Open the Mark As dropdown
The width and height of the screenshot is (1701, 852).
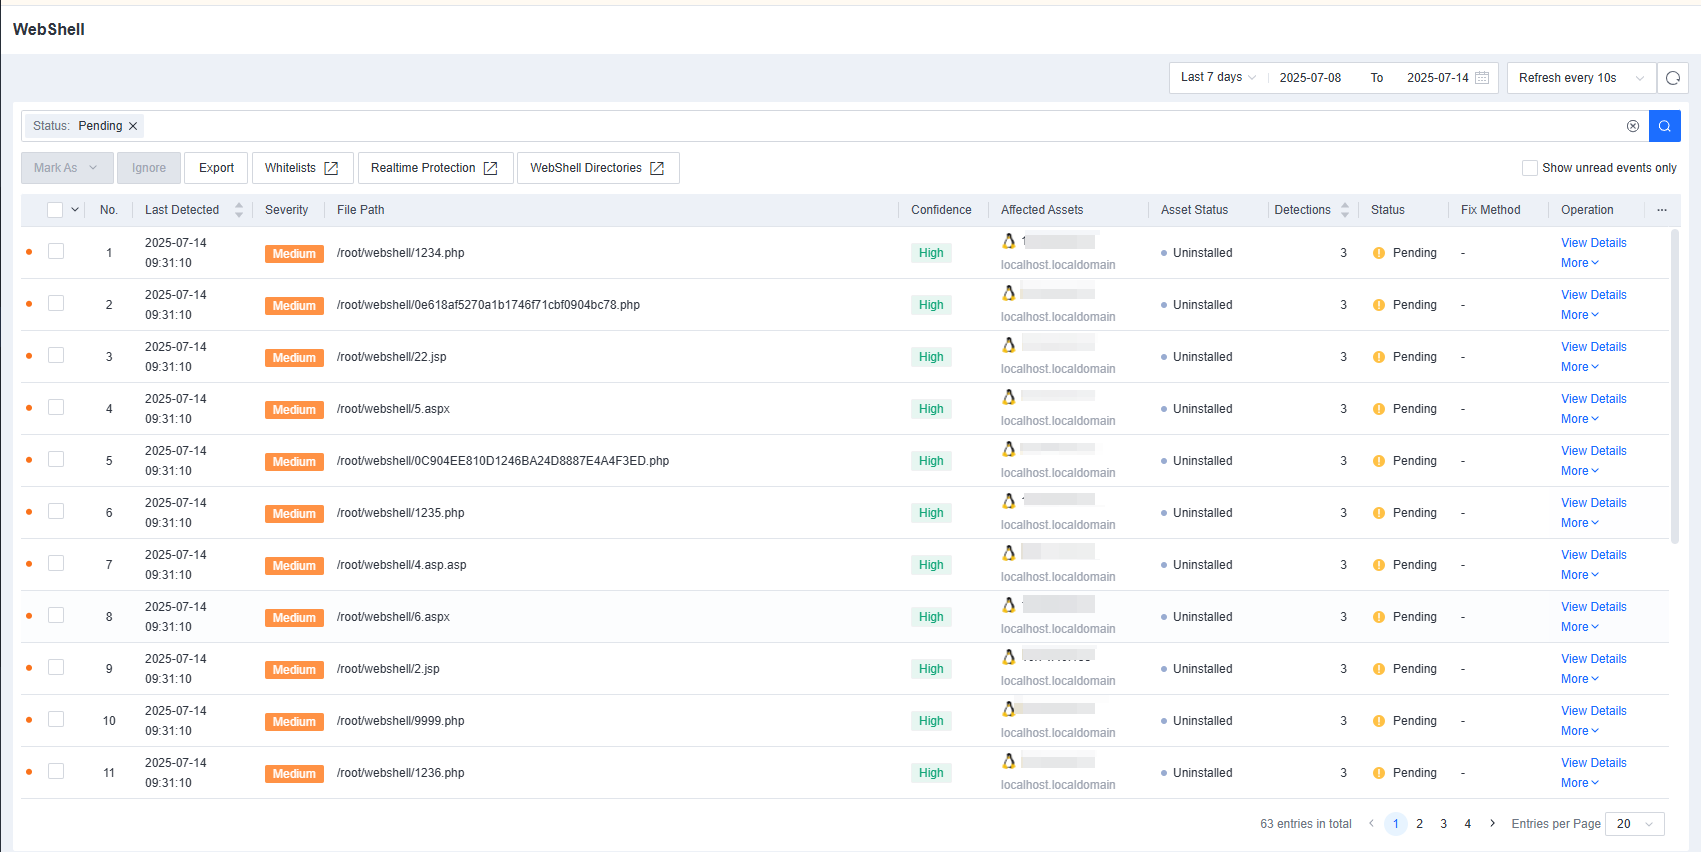[x=67, y=168]
